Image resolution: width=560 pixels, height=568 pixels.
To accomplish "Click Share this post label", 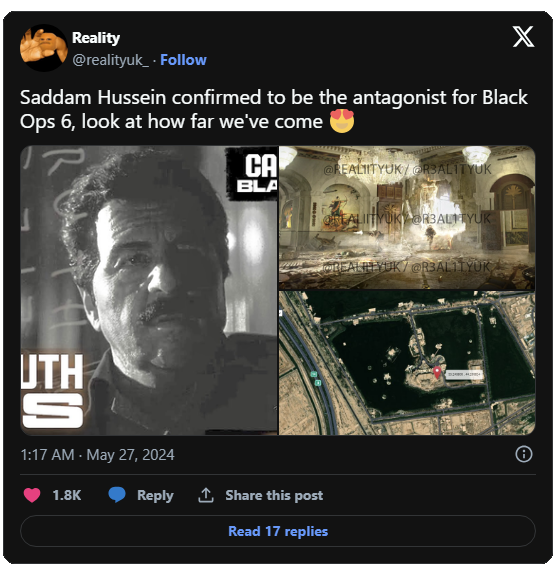I will click(x=274, y=495).
